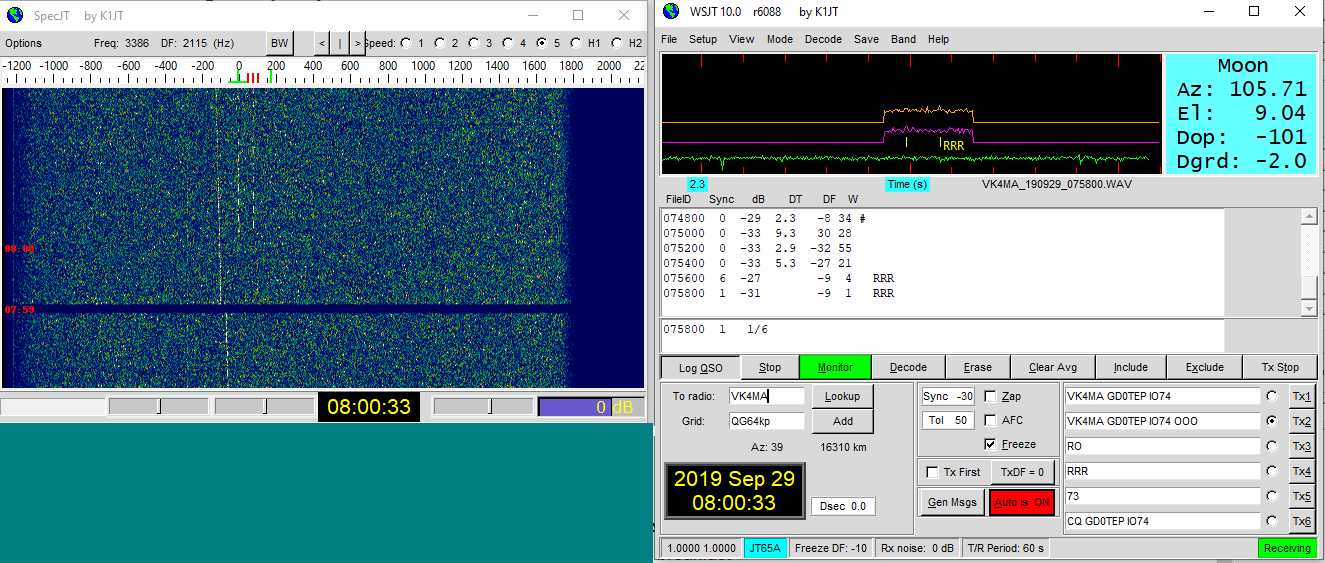The width and height of the screenshot is (1325, 563).
Task: Select the radio button for RRR message
Action: tap(1271, 471)
